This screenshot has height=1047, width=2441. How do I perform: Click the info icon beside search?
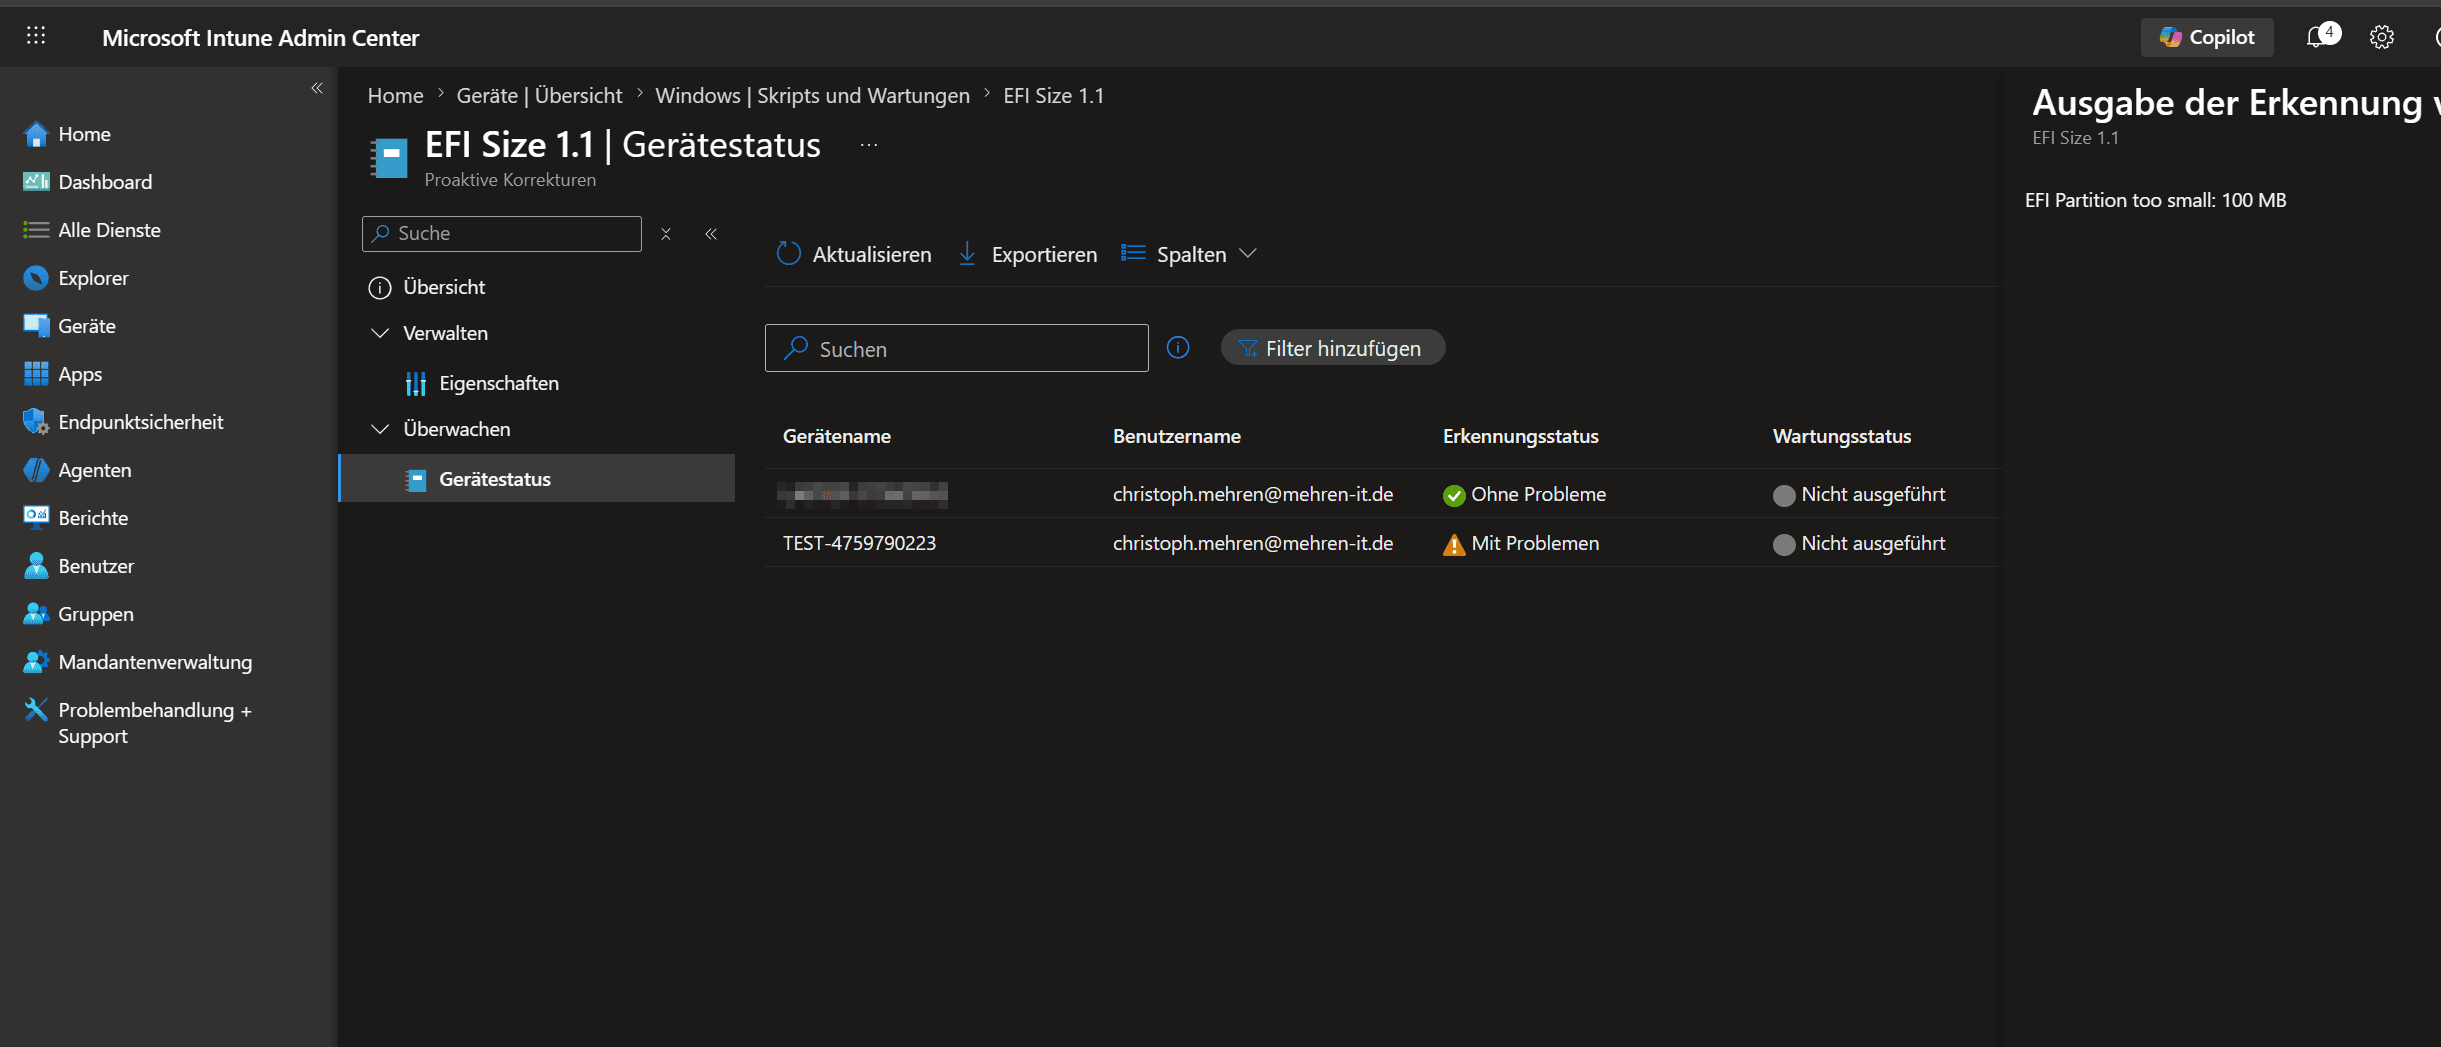(x=1178, y=348)
